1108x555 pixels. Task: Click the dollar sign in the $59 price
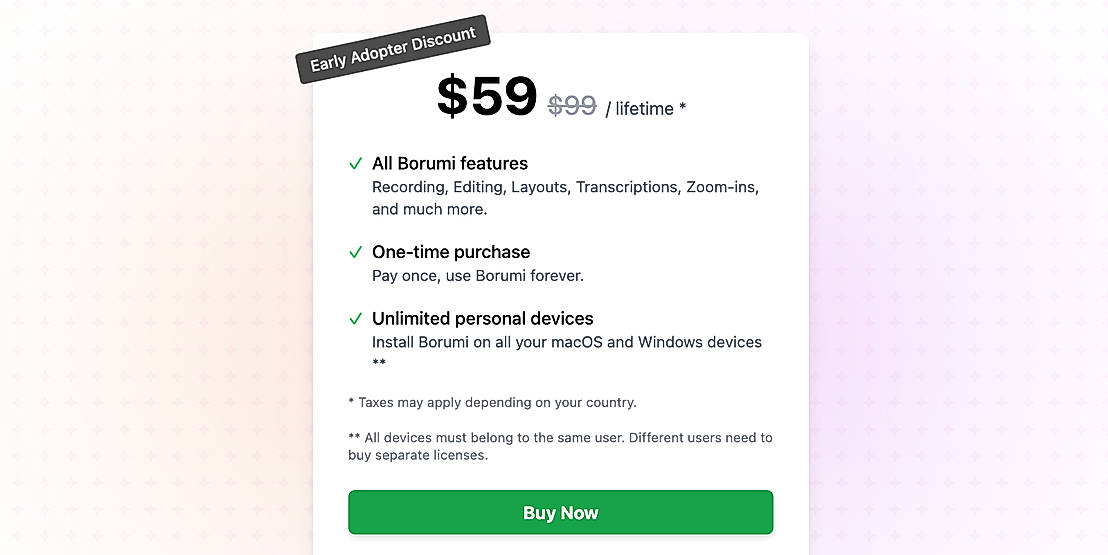coord(451,98)
